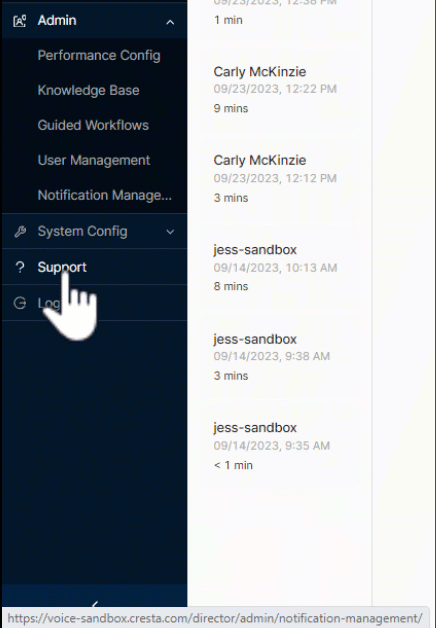Click the '< 1 min' duration text

pyautogui.click(x=233, y=465)
